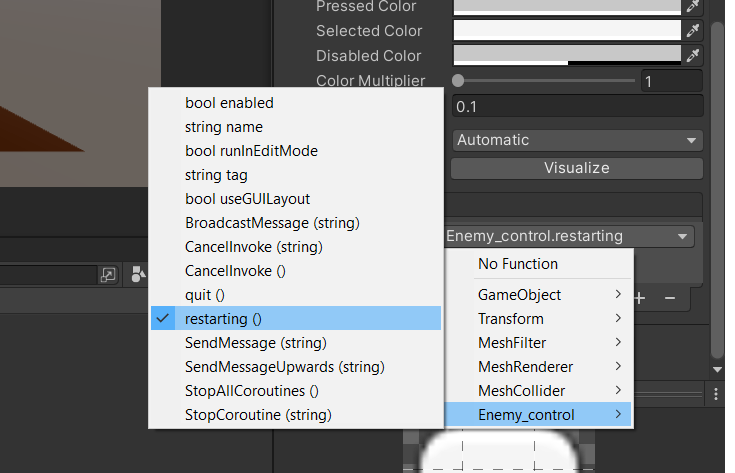Pick color with Disabled Color eyedropper

[693, 55]
